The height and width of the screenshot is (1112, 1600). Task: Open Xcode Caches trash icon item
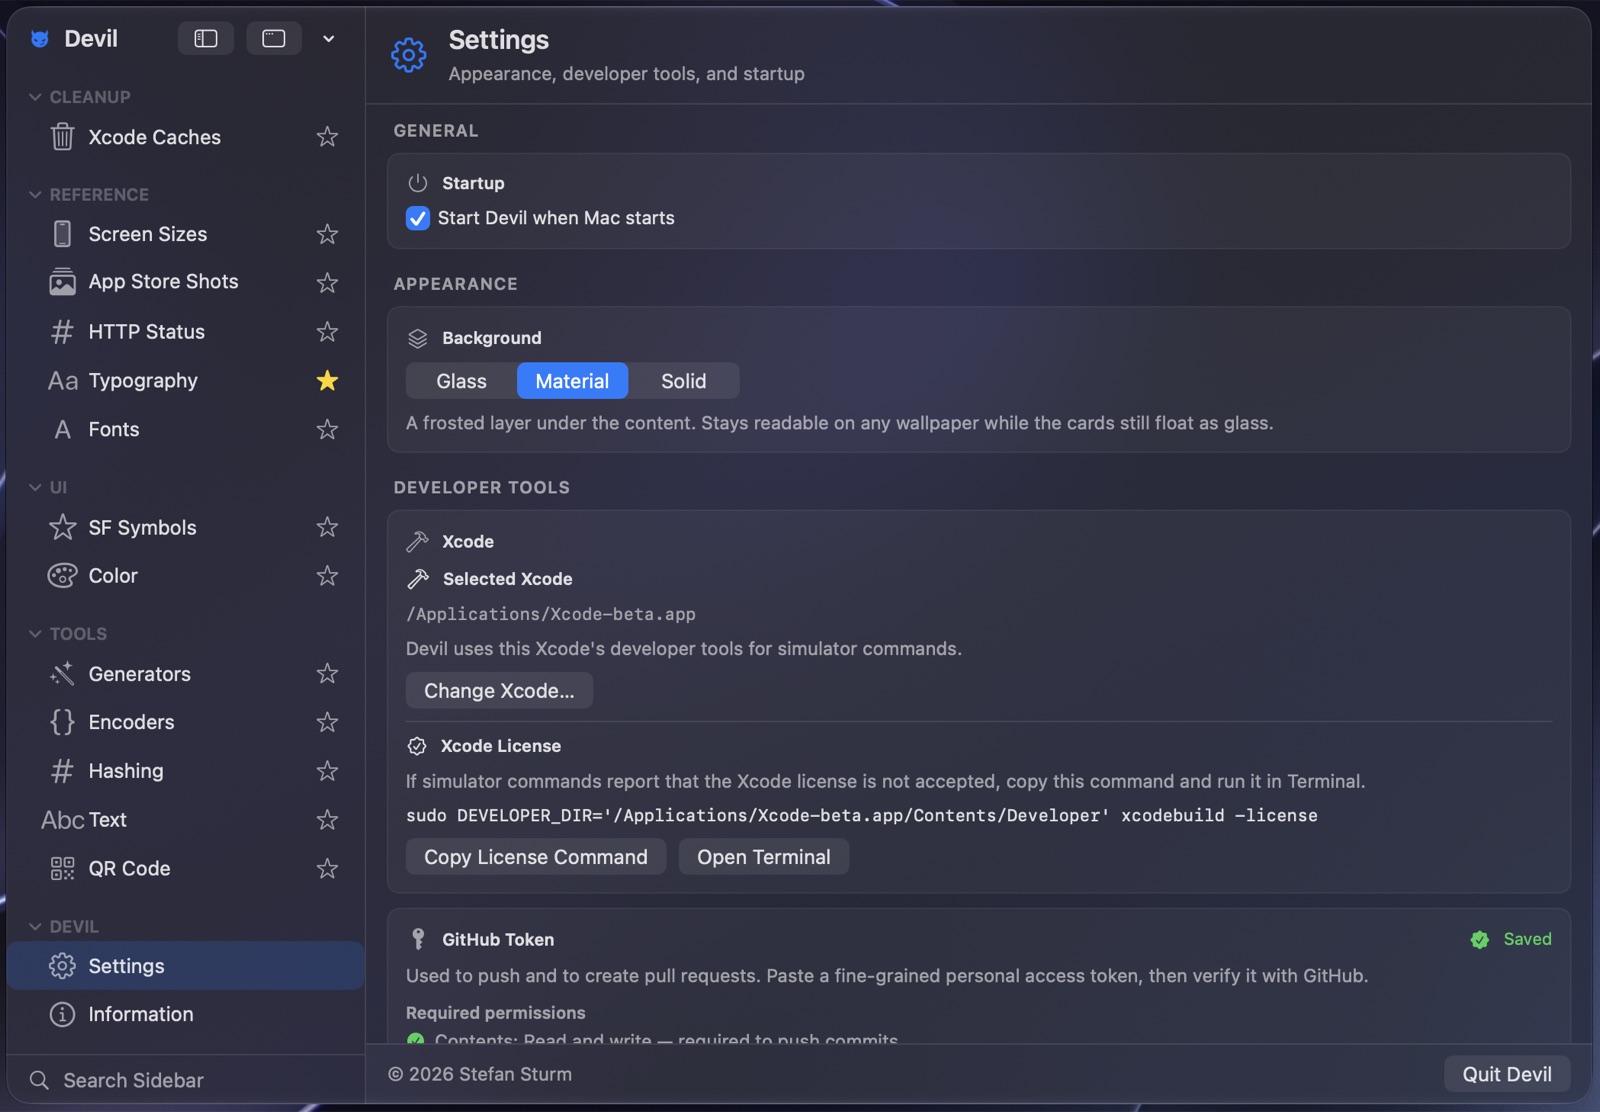62,136
